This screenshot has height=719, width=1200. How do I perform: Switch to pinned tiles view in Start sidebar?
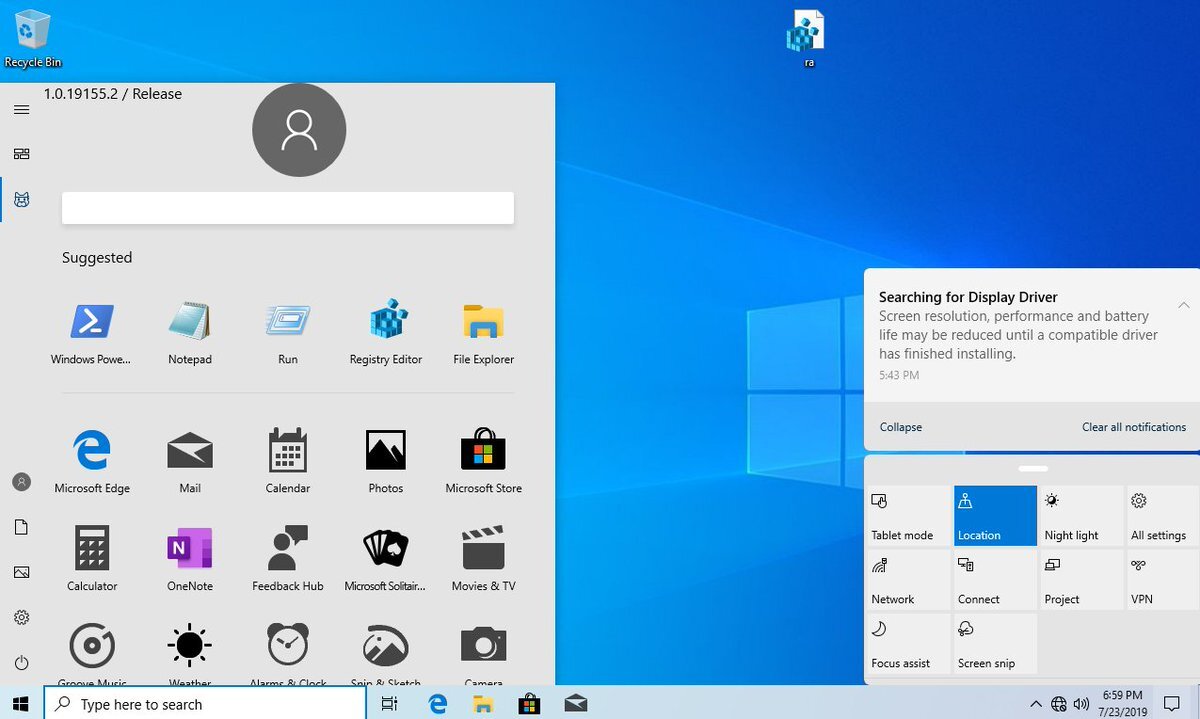[21, 154]
